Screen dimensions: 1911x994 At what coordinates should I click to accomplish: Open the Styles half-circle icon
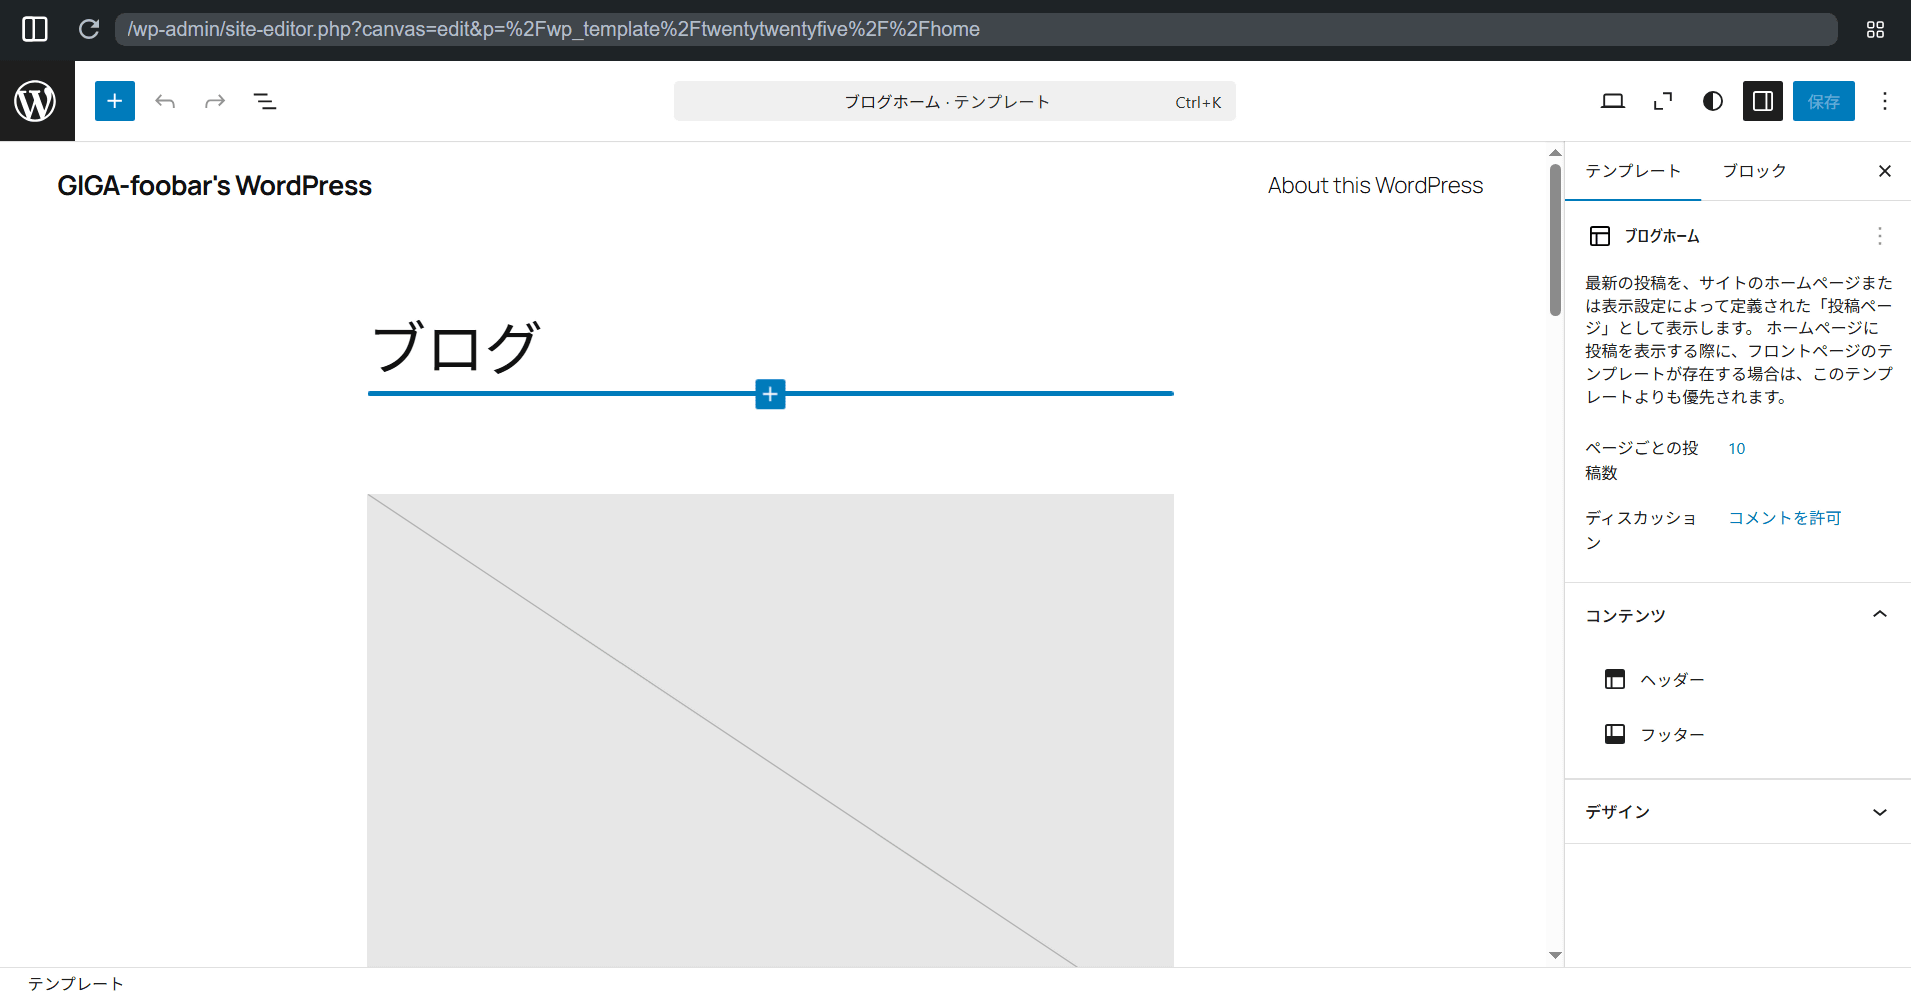tap(1713, 101)
